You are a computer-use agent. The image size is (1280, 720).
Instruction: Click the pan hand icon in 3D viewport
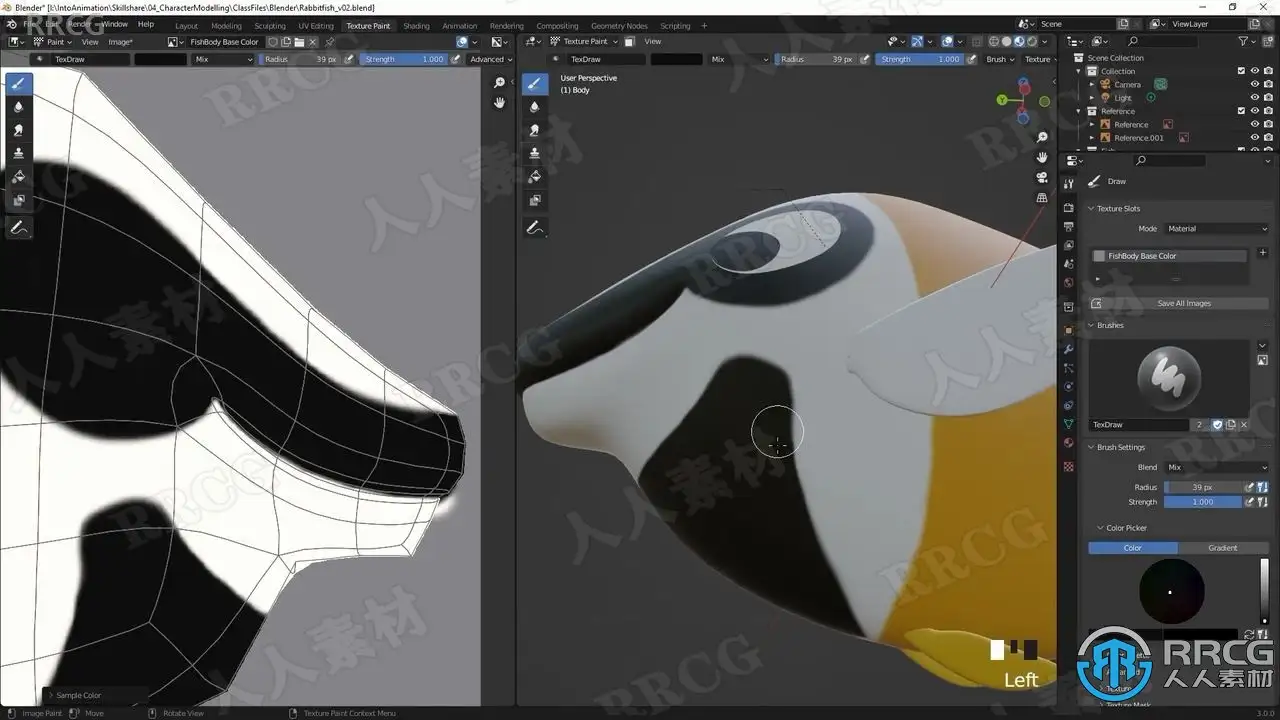pos(1042,157)
